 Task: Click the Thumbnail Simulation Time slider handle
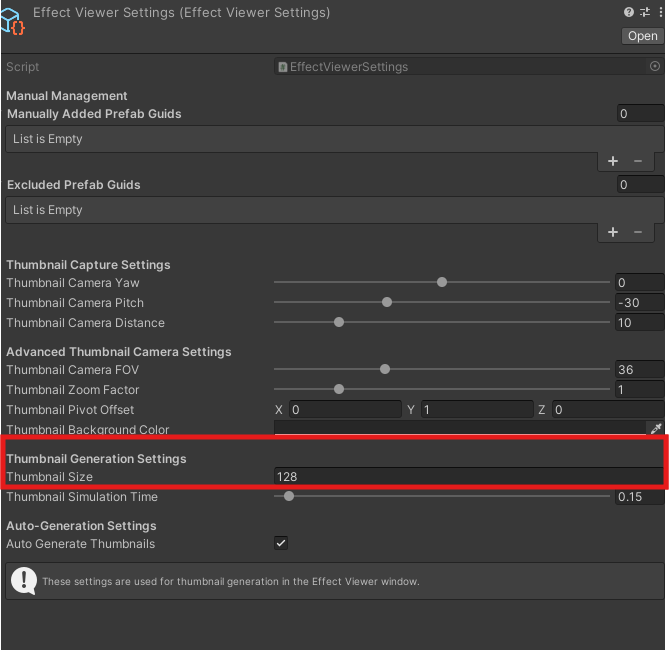[x=289, y=496]
